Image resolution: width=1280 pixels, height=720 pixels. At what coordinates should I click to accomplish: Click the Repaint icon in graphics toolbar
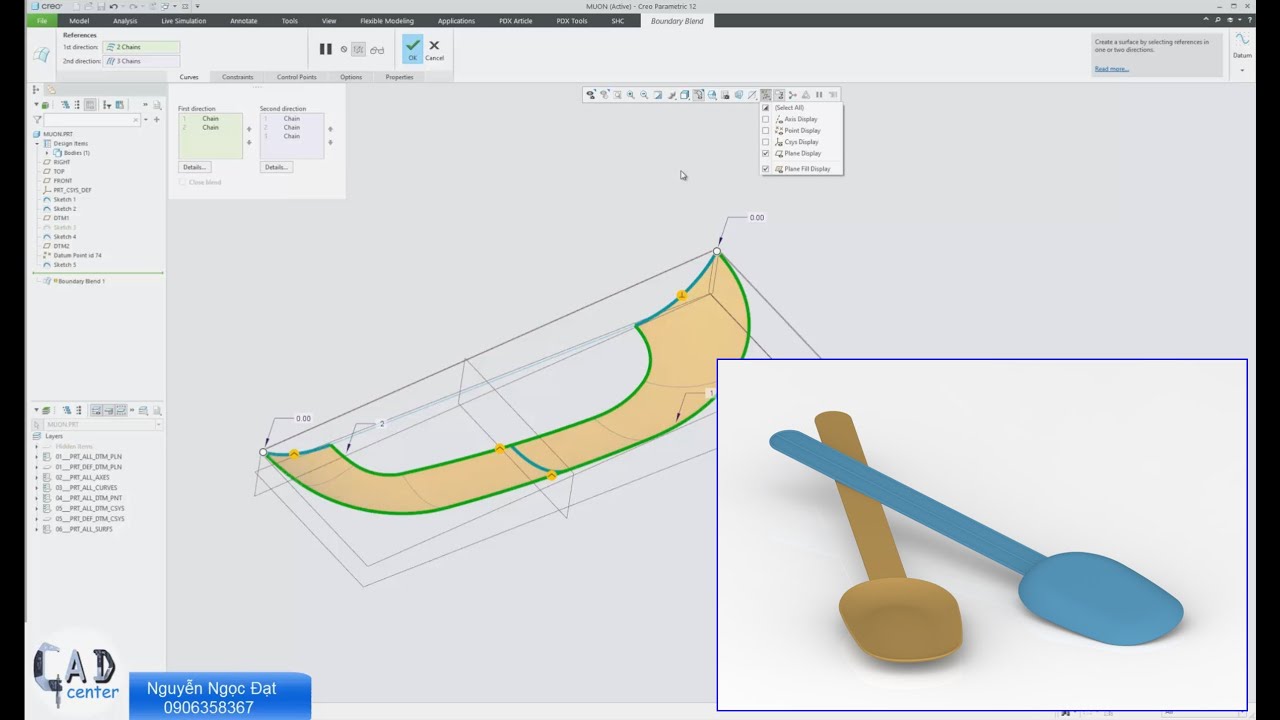[657, 95]
